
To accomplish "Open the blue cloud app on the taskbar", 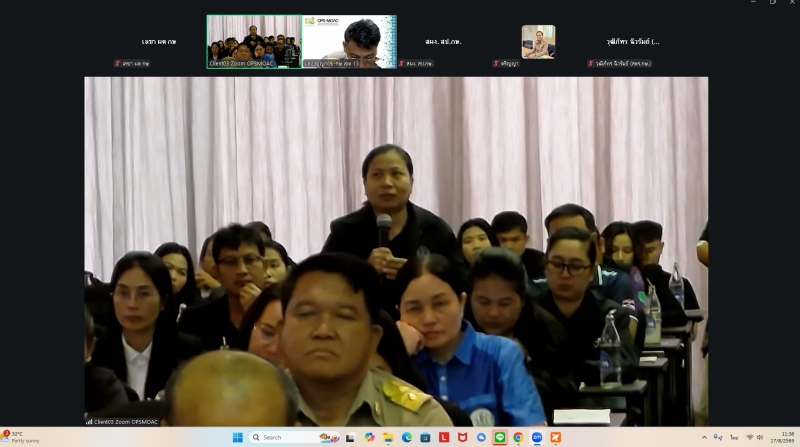I will 481,437.
